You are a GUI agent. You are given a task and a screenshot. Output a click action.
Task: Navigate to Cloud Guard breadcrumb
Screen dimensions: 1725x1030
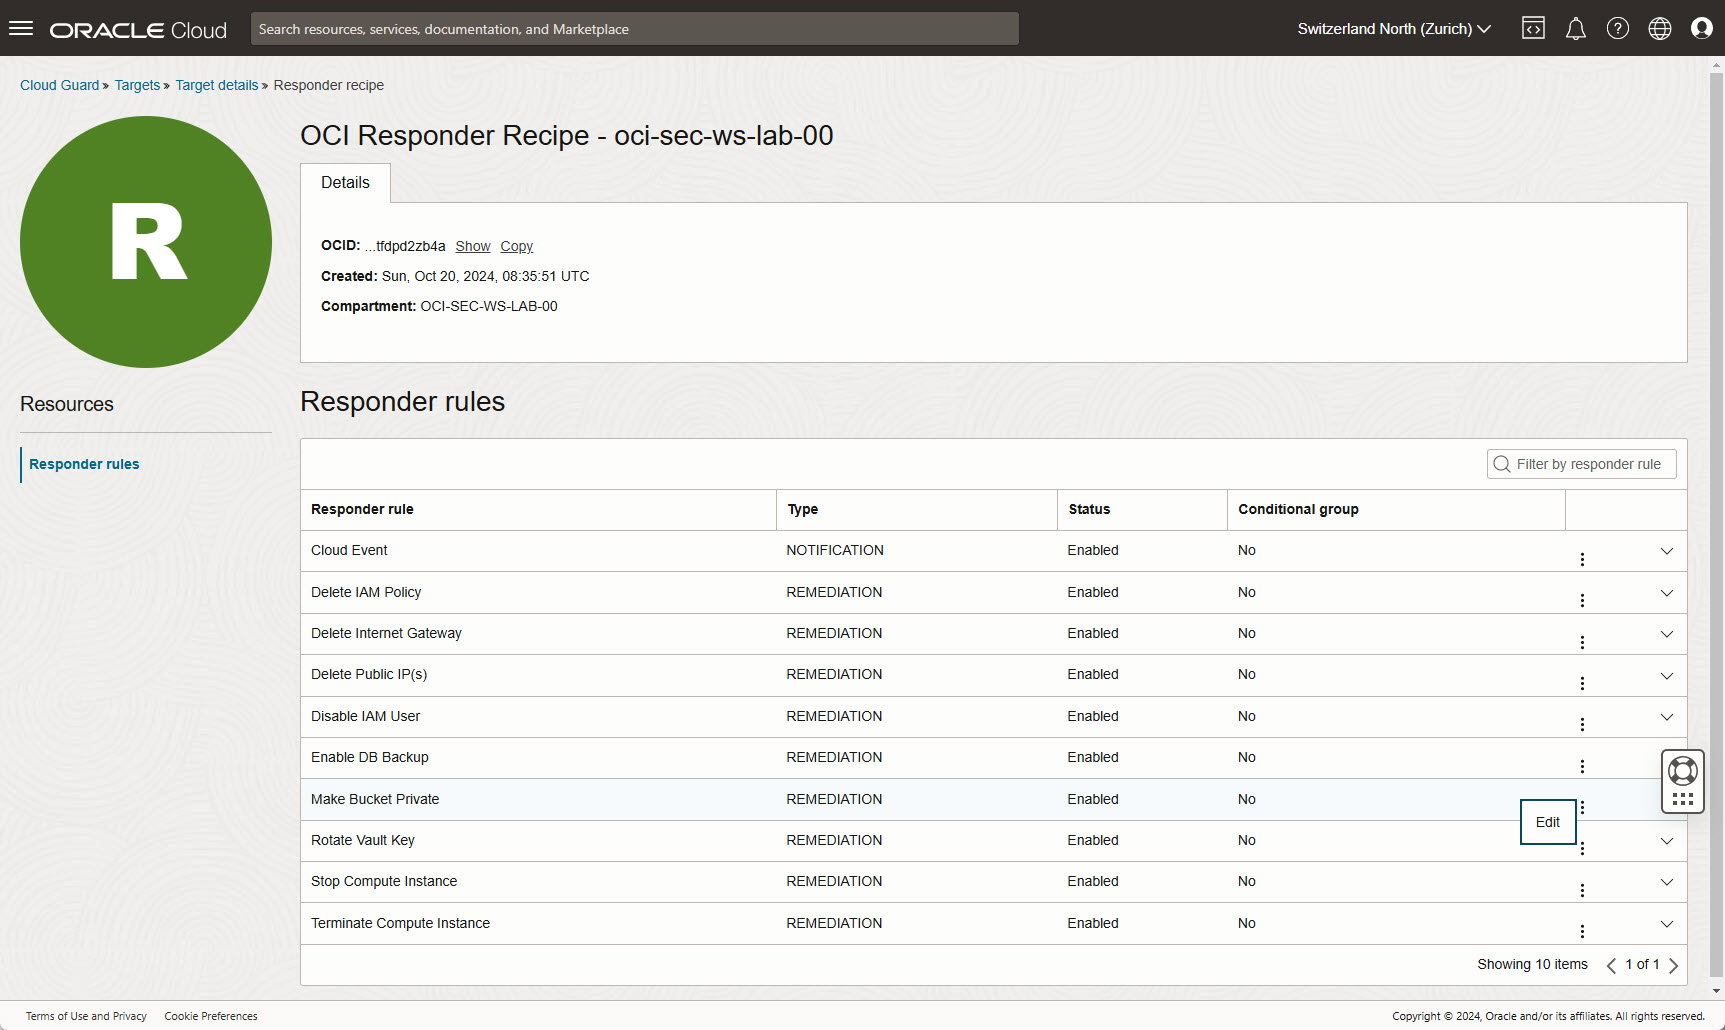click(59, 85)
